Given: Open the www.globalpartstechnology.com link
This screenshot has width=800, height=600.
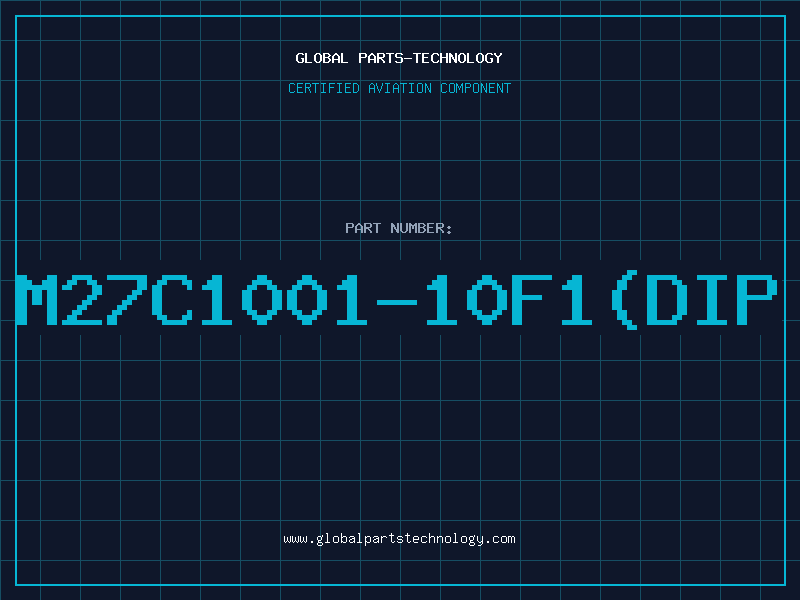Looking at the screenshot, I should click(x=399, y=539).
